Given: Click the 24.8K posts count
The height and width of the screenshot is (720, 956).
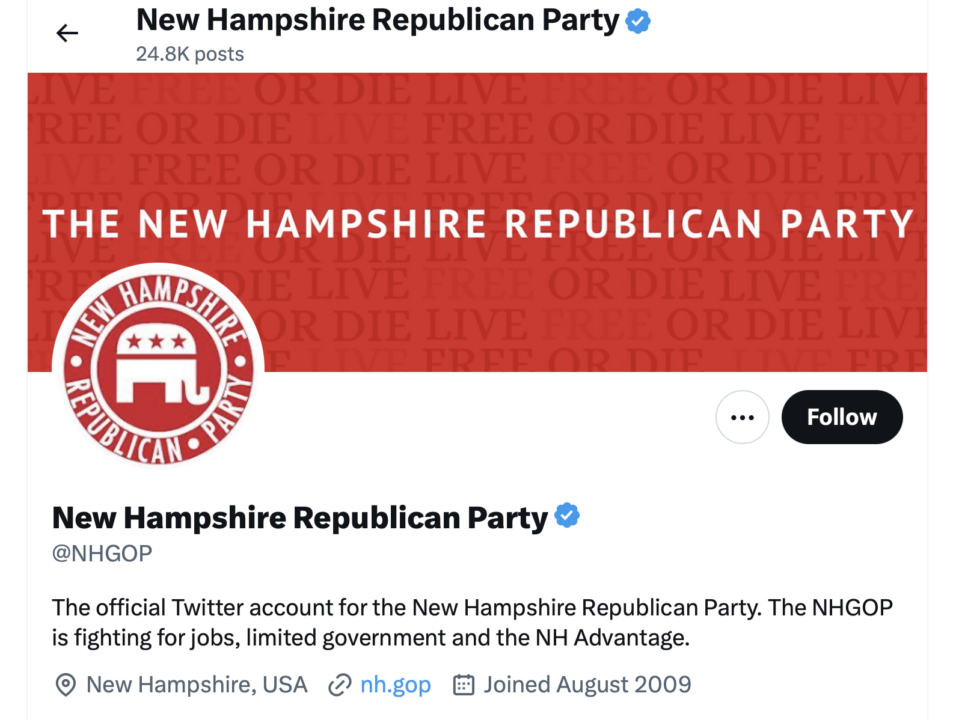Looking at the screenshot, I should coord(190,54).
